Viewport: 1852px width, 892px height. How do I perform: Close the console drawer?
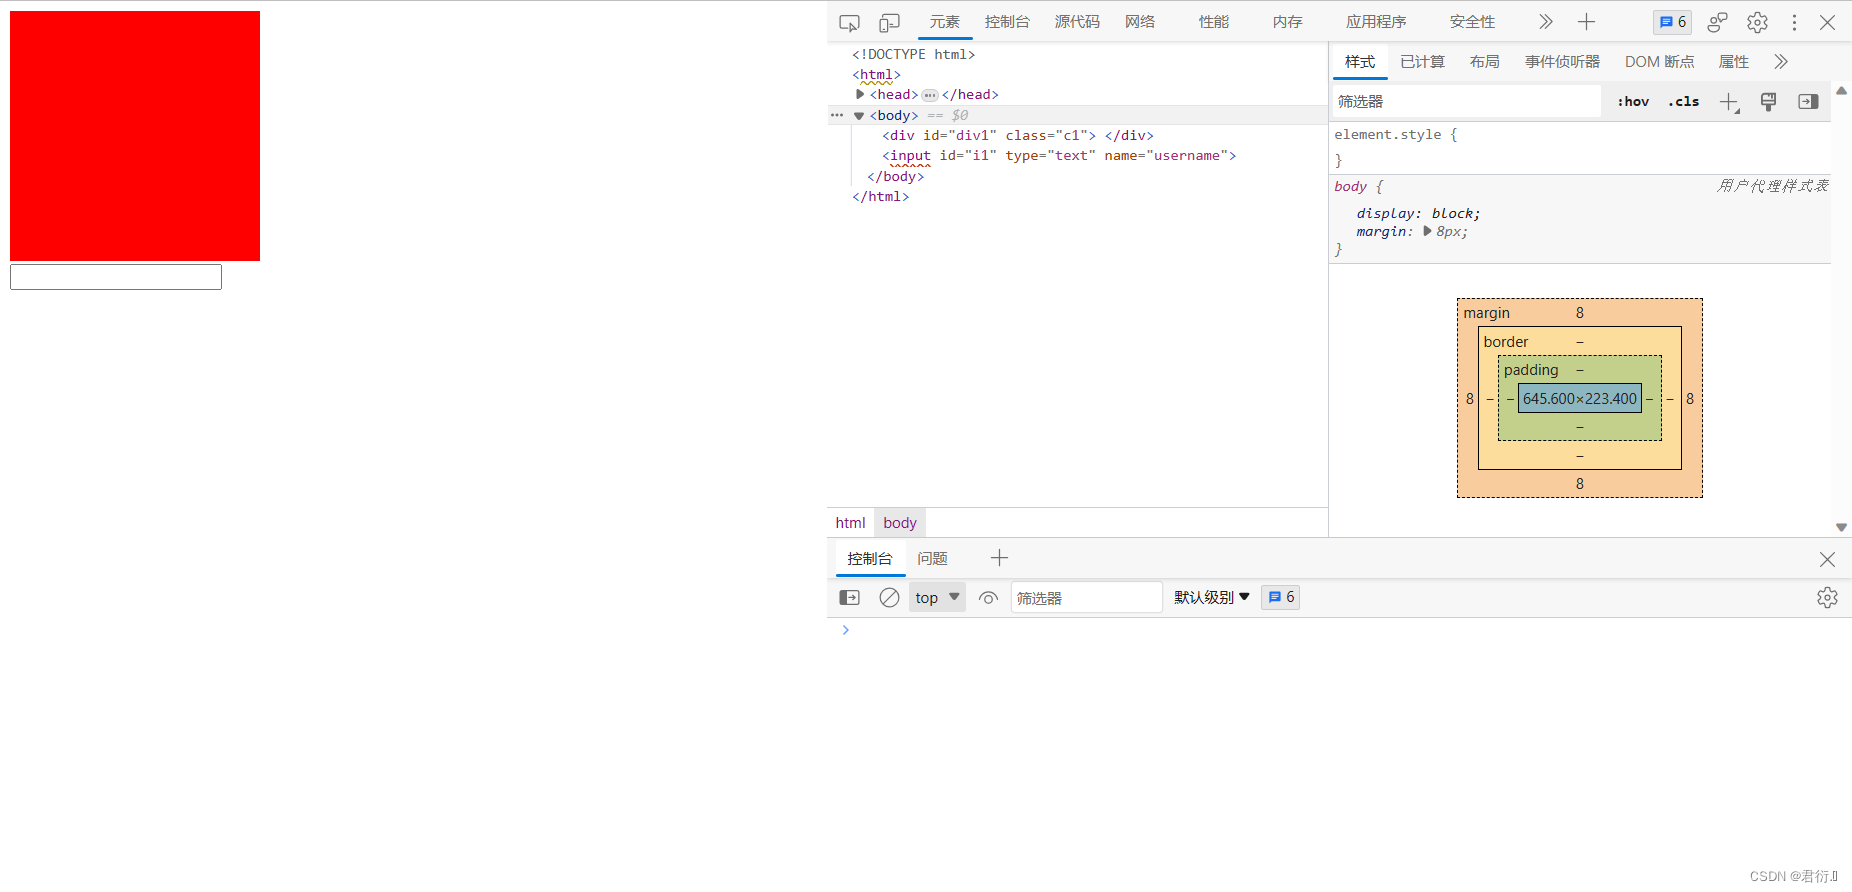coord(1827,559)
